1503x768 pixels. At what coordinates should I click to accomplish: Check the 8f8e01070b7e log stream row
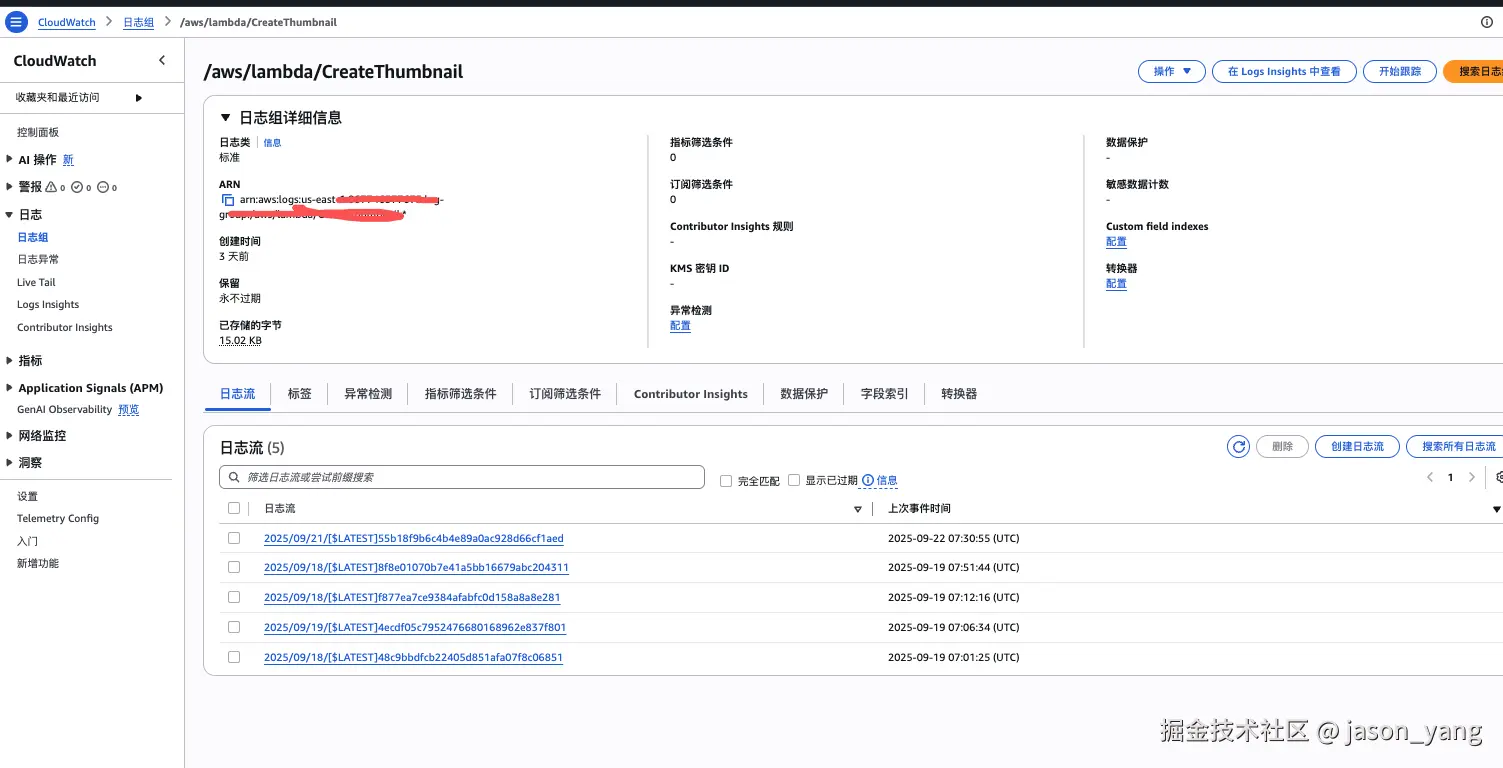click(234, 567)
